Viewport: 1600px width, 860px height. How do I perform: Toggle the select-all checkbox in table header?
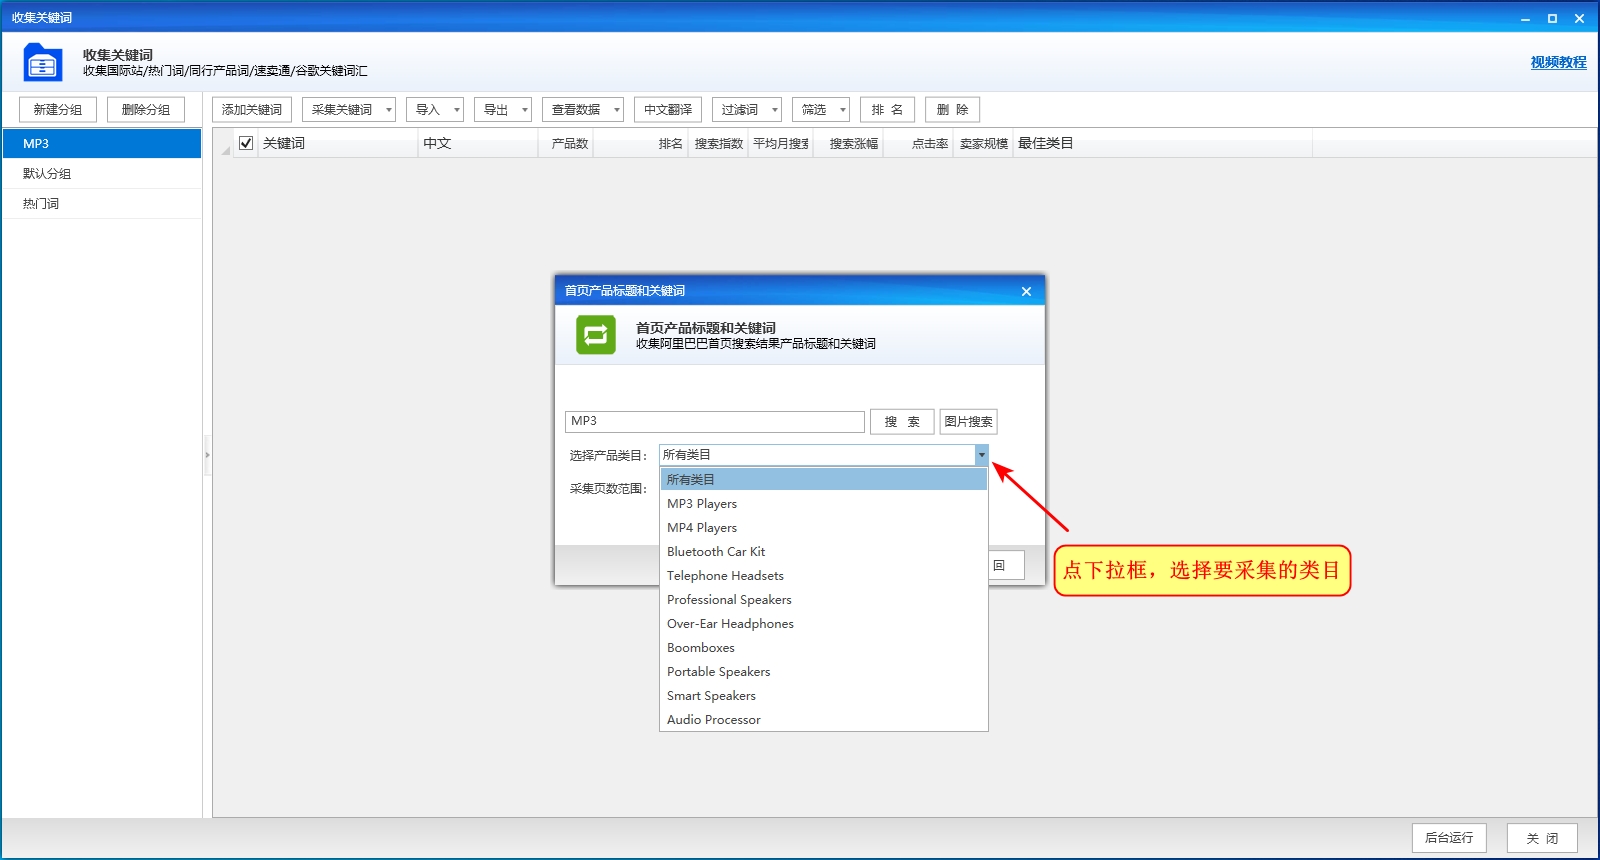[x=246, y=143]
